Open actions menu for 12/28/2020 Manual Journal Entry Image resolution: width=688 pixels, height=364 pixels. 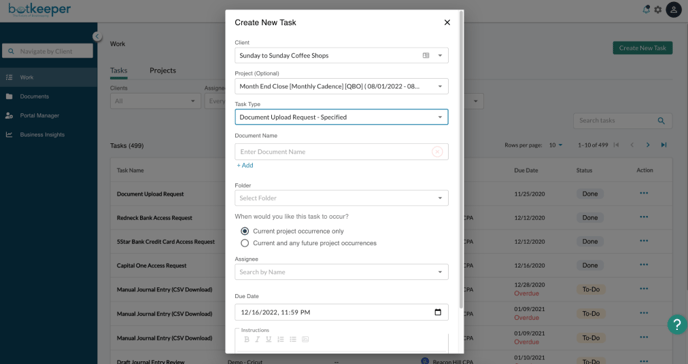[x=644, y=289]
